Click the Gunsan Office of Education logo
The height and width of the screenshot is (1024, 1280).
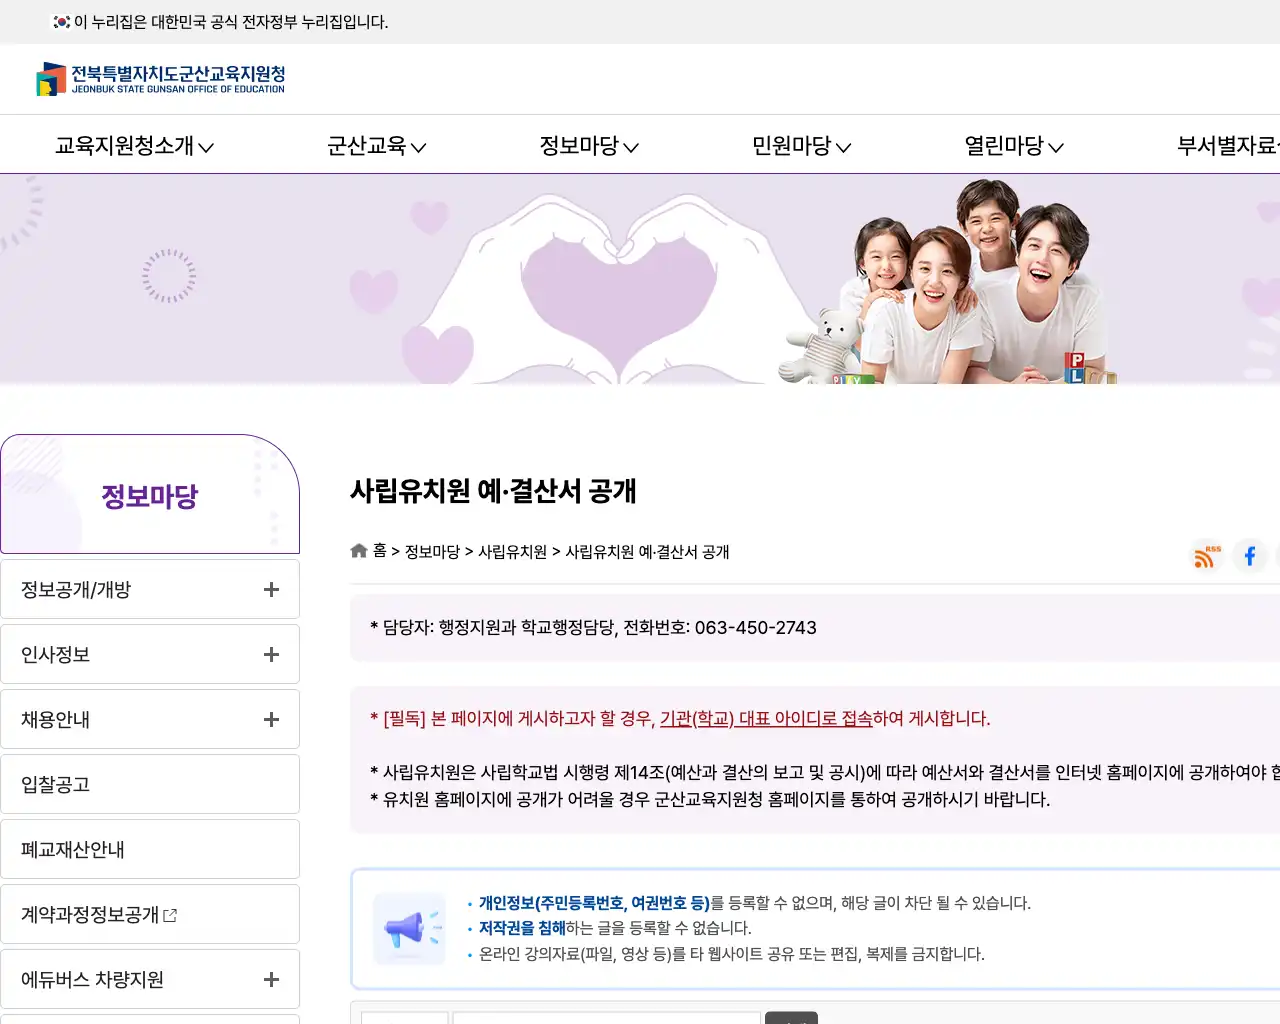tap(162, 79)
